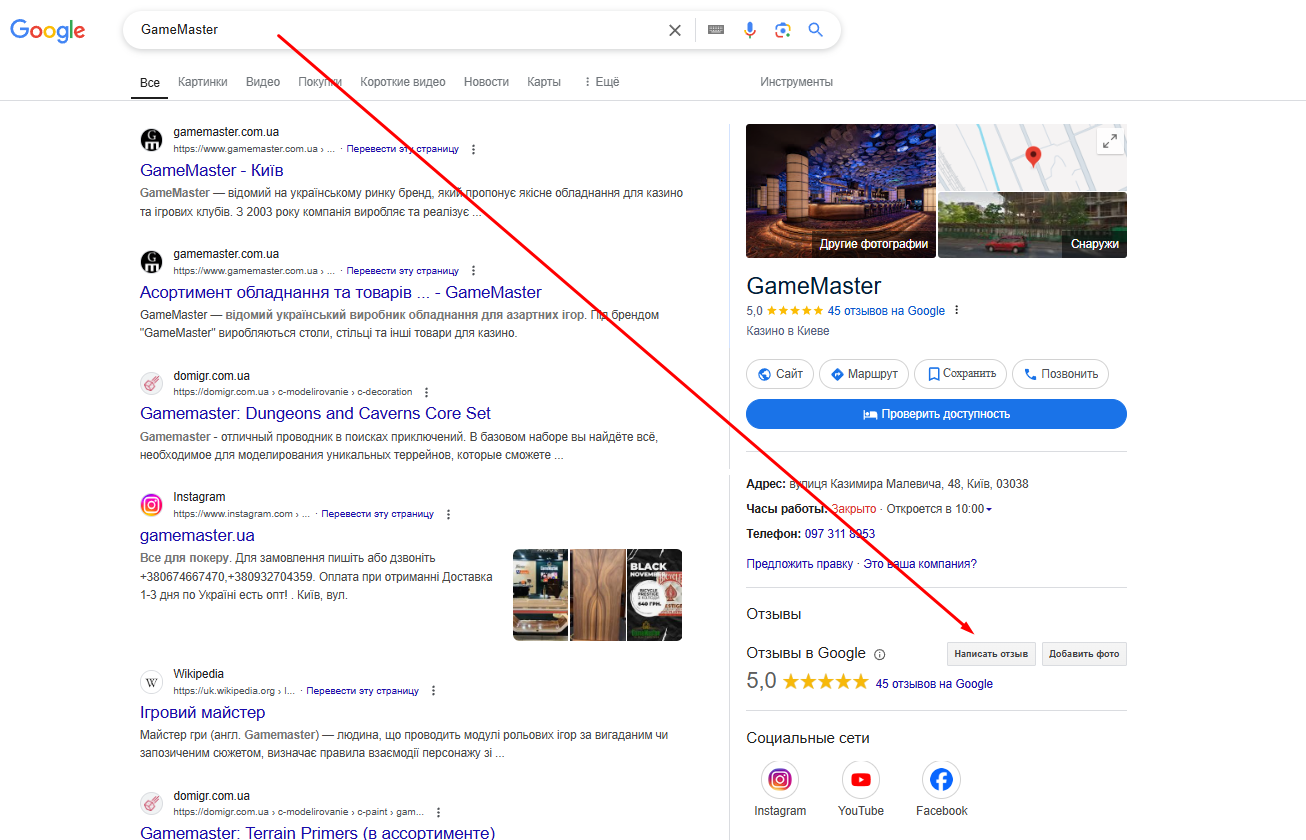Open Black November Instagram thumbnail image
The width and height of the screenshot is (1306, 840).
tap(655, 595)
